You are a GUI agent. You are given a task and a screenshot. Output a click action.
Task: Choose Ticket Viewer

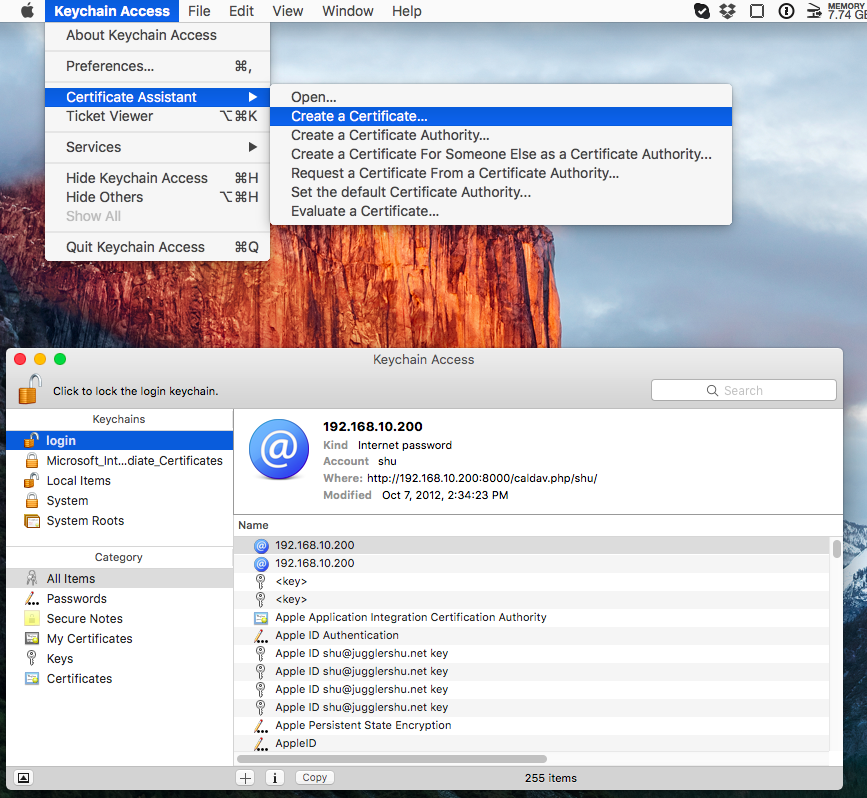[157, 116]
